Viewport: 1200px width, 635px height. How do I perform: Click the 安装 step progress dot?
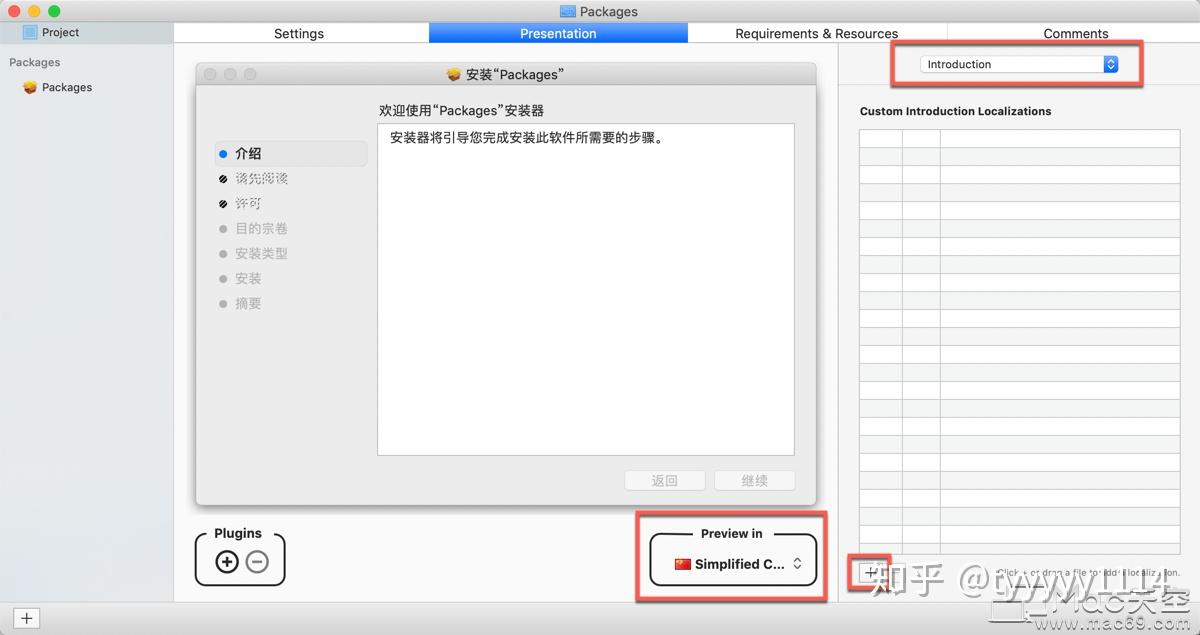tap(222, 278)
